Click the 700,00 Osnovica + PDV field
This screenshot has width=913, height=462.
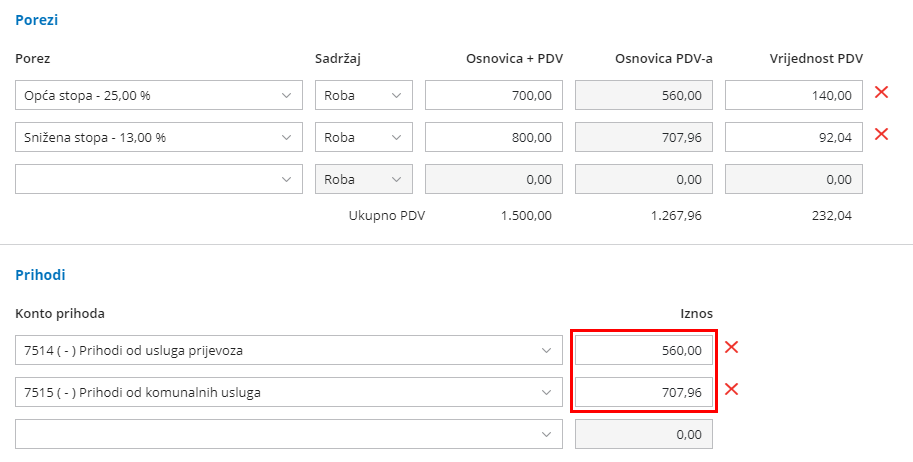point(494,96)
